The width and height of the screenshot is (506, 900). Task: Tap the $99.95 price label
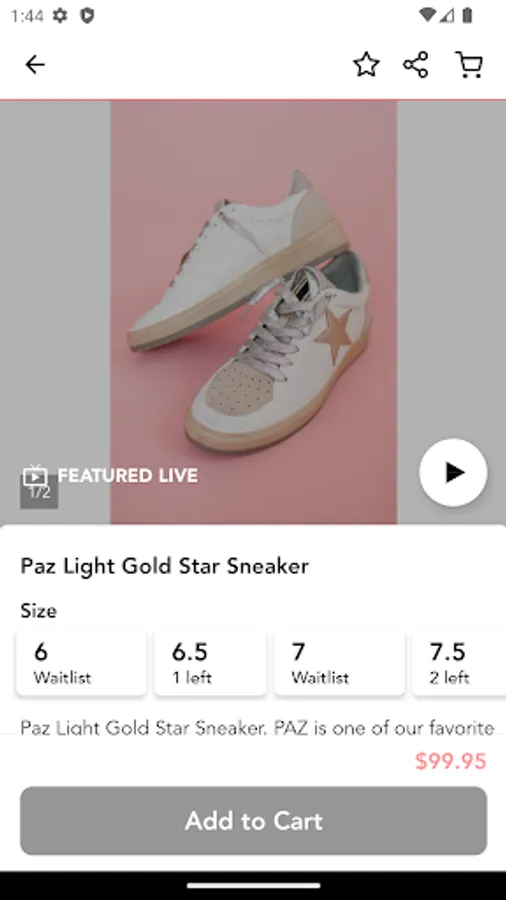[451, 761]
